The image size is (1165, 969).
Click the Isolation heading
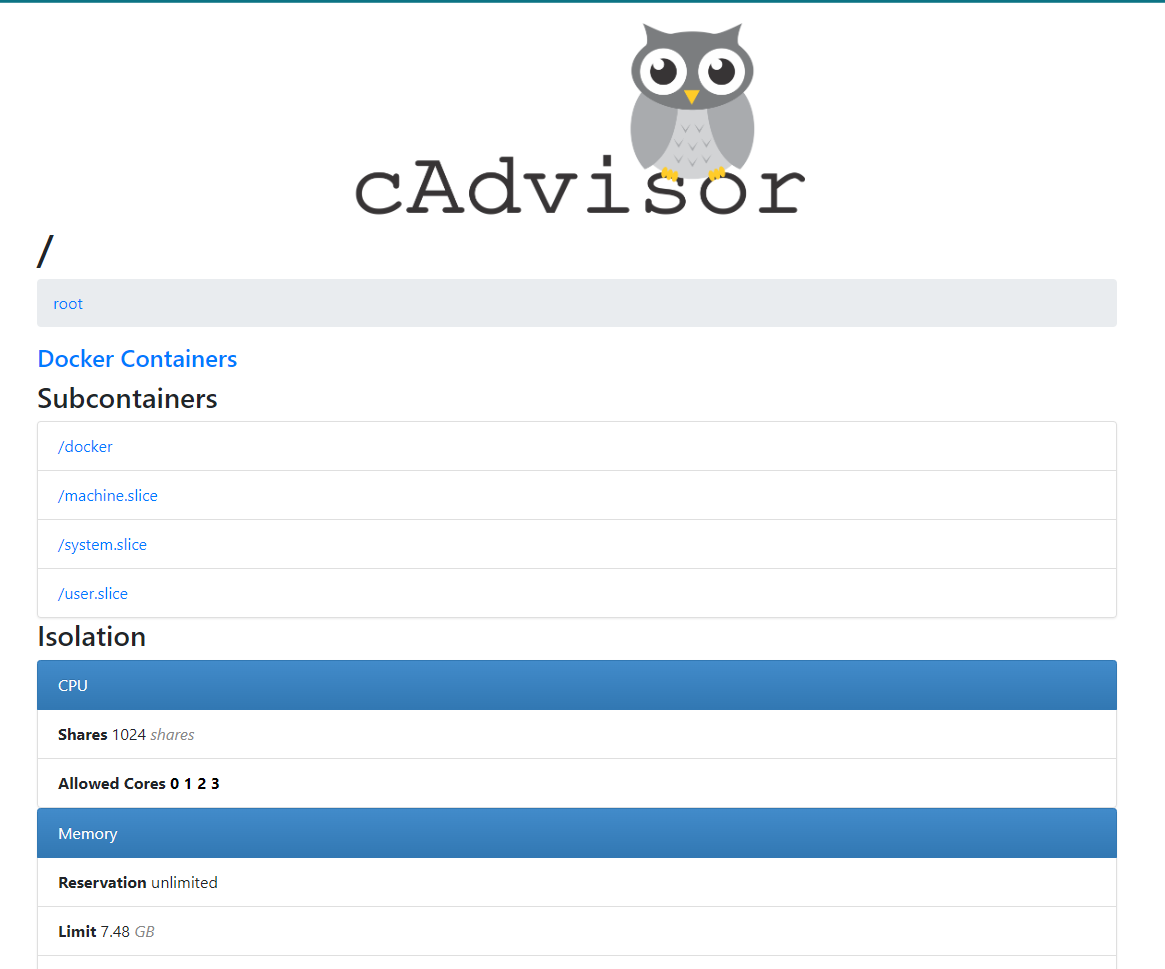91,637
